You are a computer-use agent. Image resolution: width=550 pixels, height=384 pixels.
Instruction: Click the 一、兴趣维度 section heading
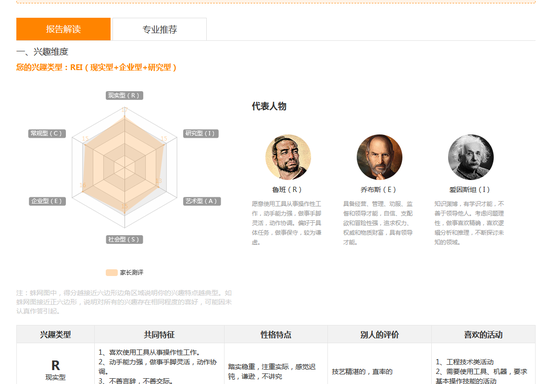[x=42, y=52]
